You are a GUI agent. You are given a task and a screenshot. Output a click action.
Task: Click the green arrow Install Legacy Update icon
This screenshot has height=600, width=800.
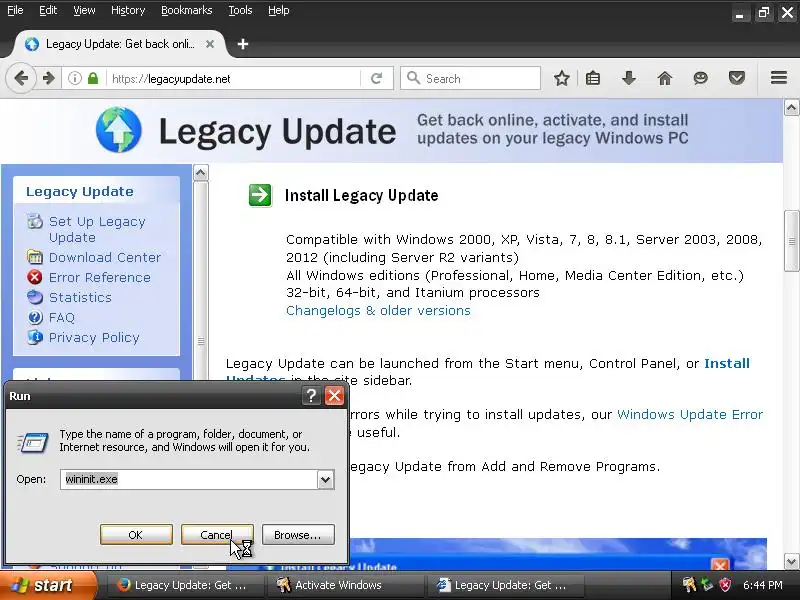pos(260,195)
